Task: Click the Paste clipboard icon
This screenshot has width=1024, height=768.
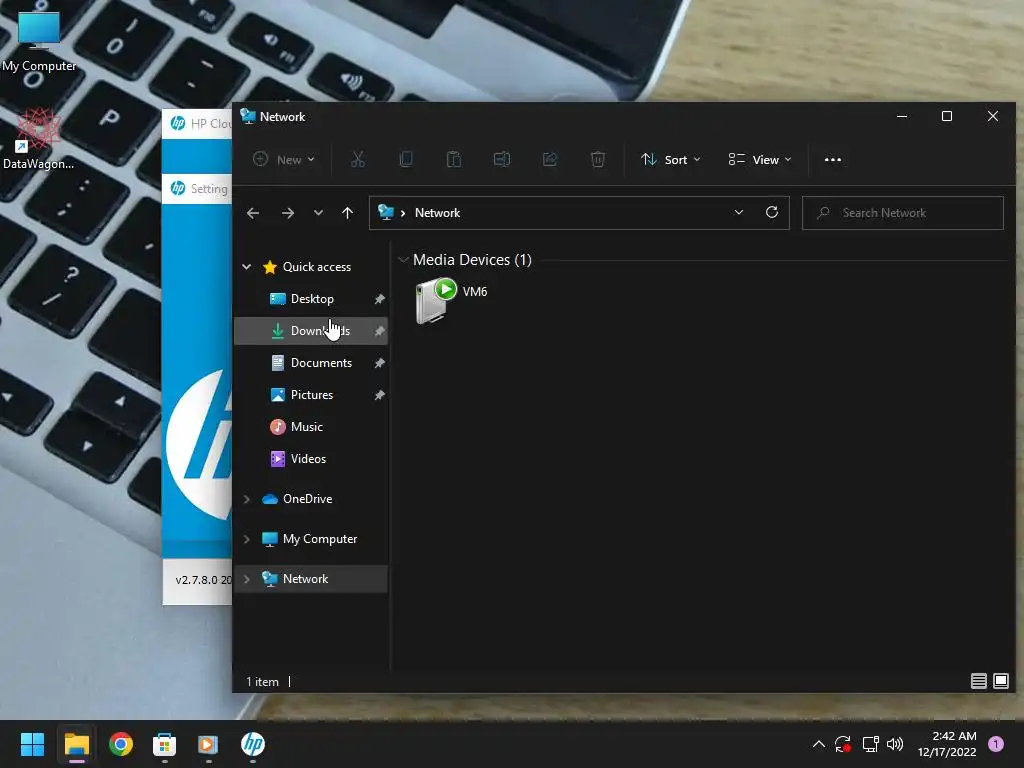Action: [454, 159]
